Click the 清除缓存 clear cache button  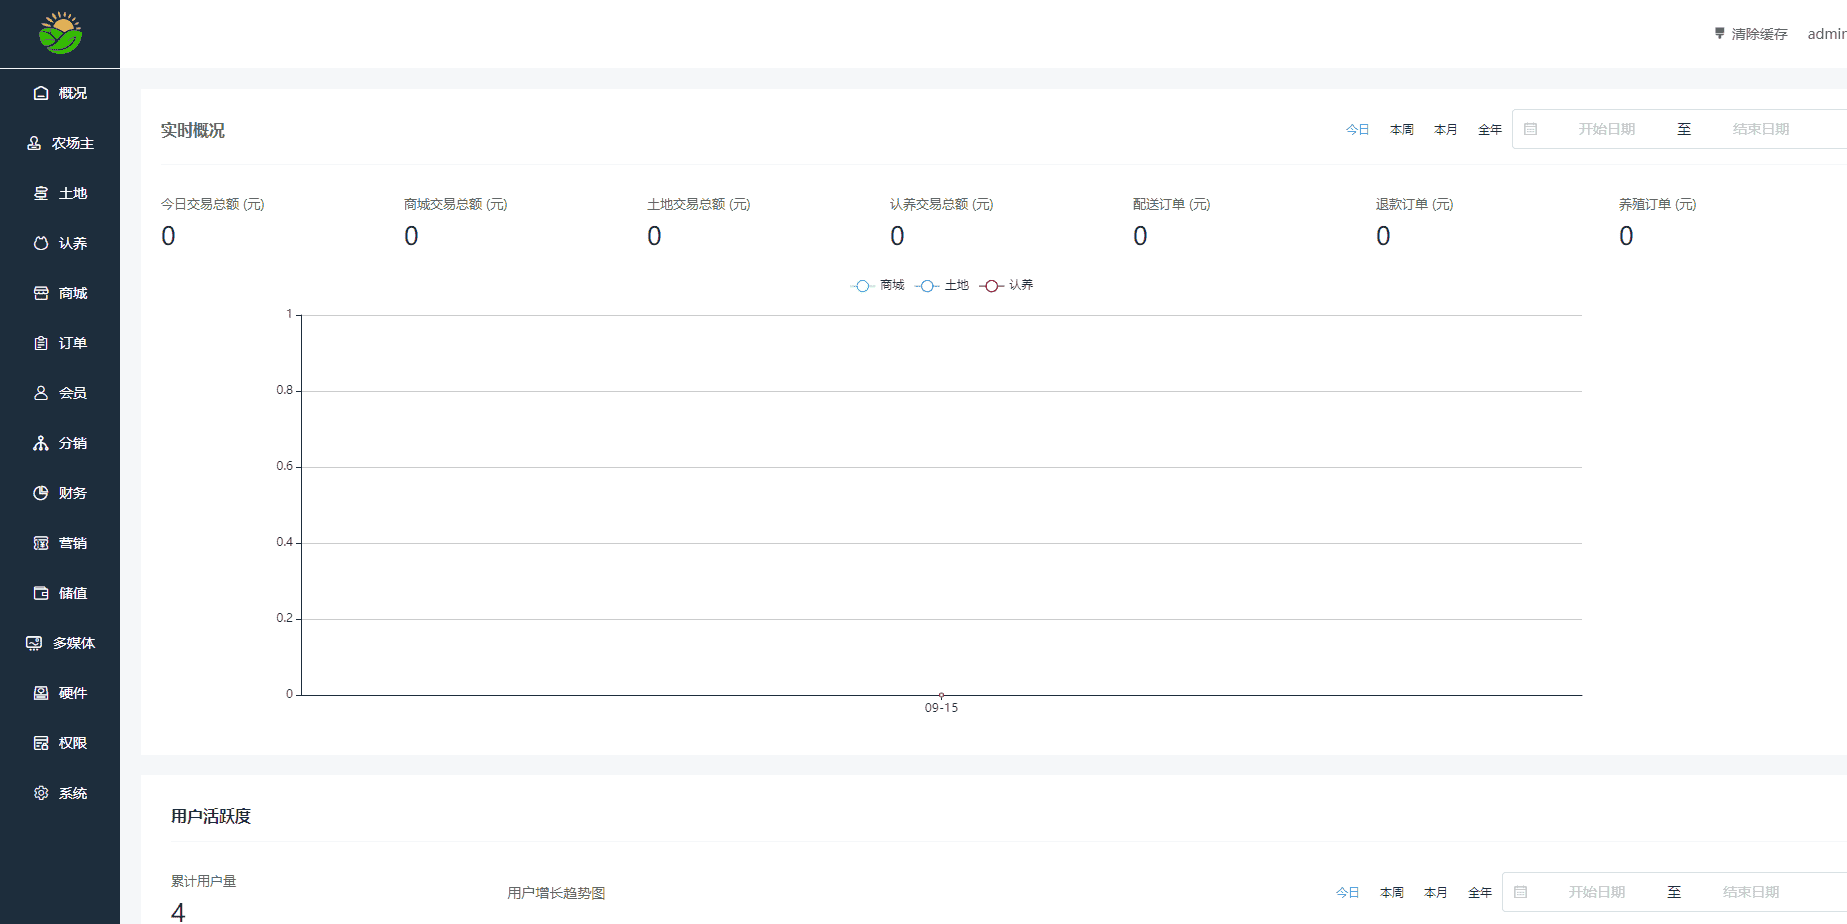coord(1751,34)
